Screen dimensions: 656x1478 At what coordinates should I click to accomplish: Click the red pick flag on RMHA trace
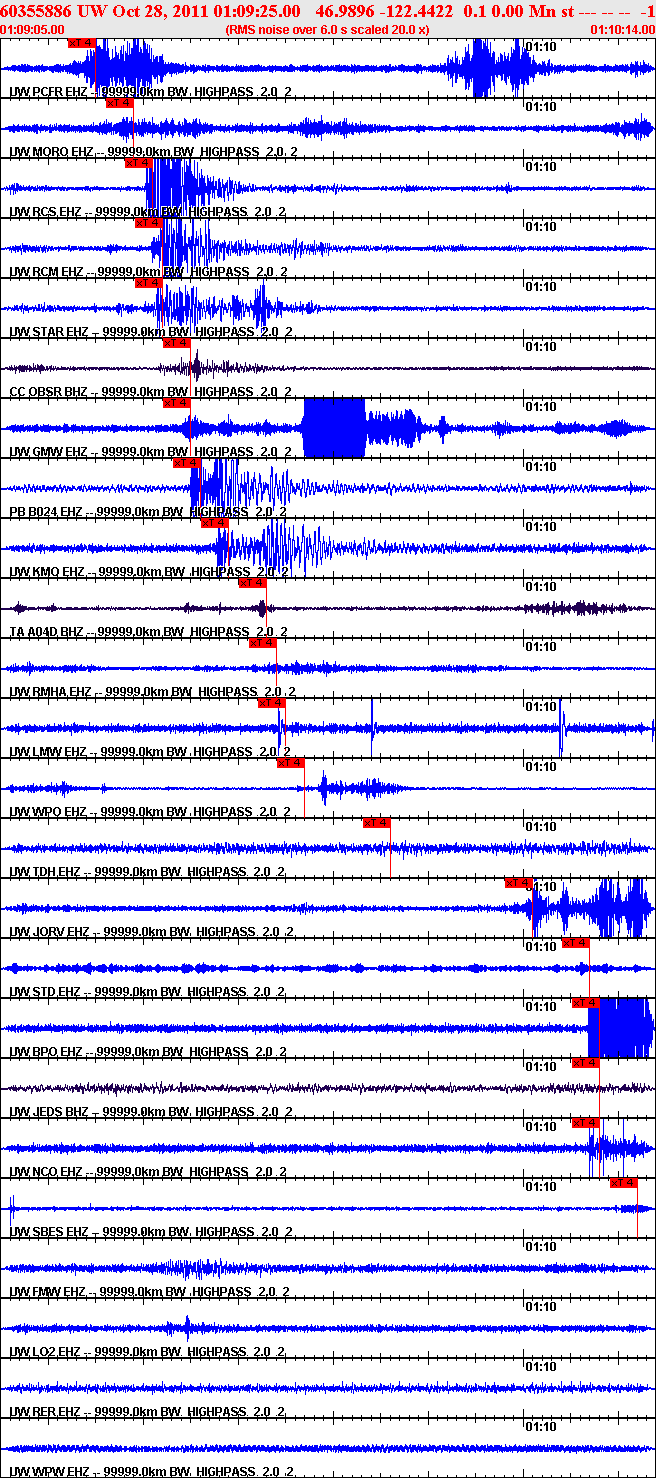[262, 643]
